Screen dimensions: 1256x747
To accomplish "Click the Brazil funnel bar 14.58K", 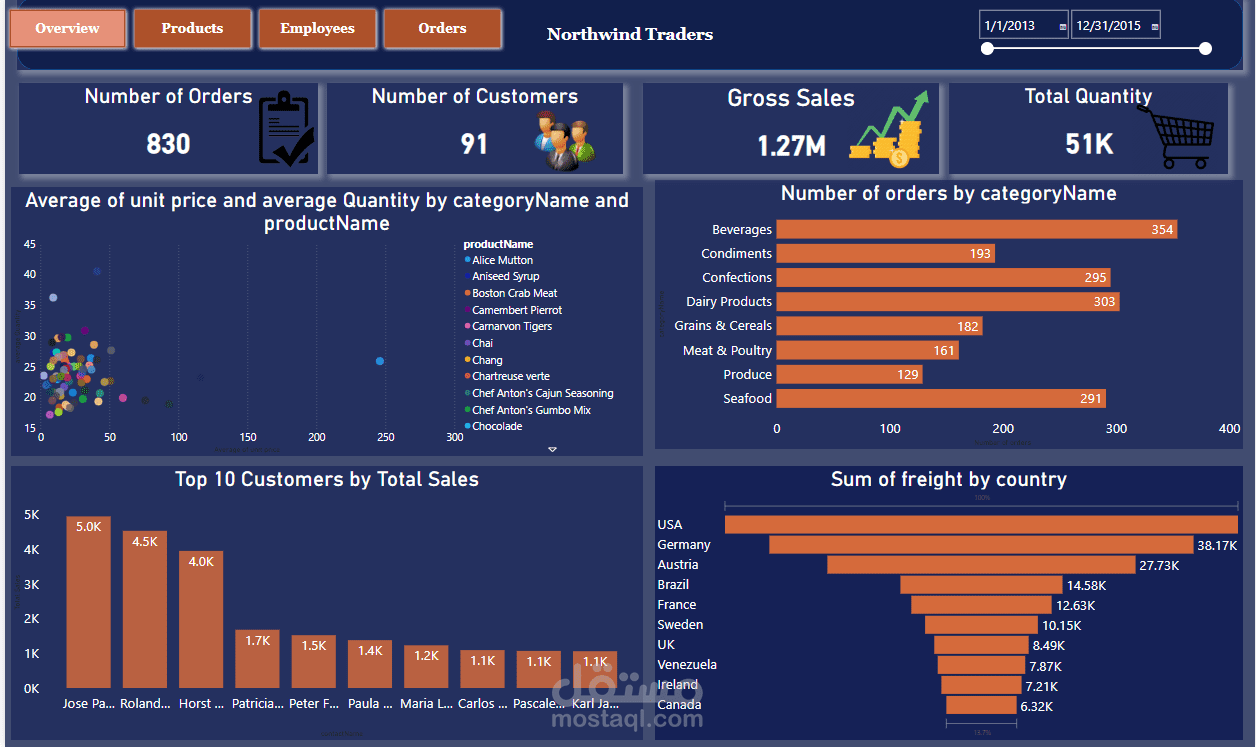I will (981, 585).
